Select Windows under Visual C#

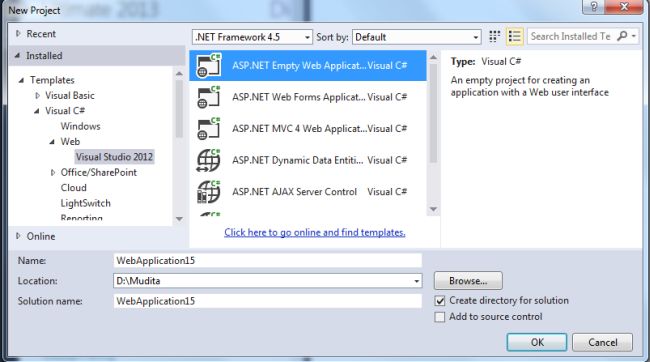pos(80,126)
